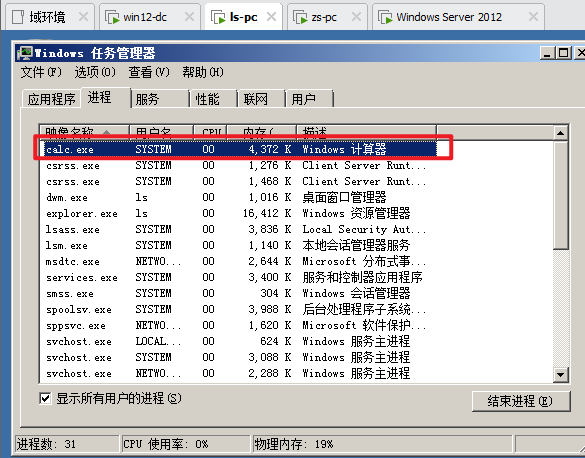
Task: Click the Windows Server 2012 tab VM icon
Action: click(385, 17)
